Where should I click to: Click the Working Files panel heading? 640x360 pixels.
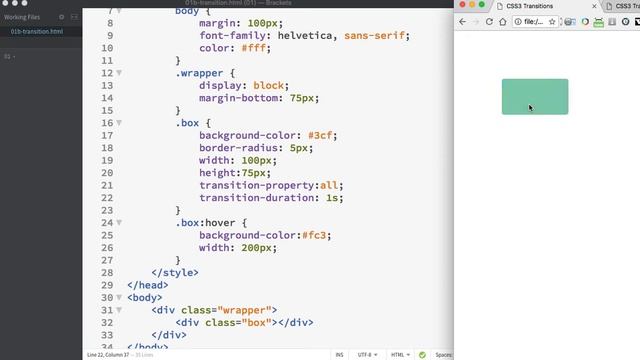point(22,17)
